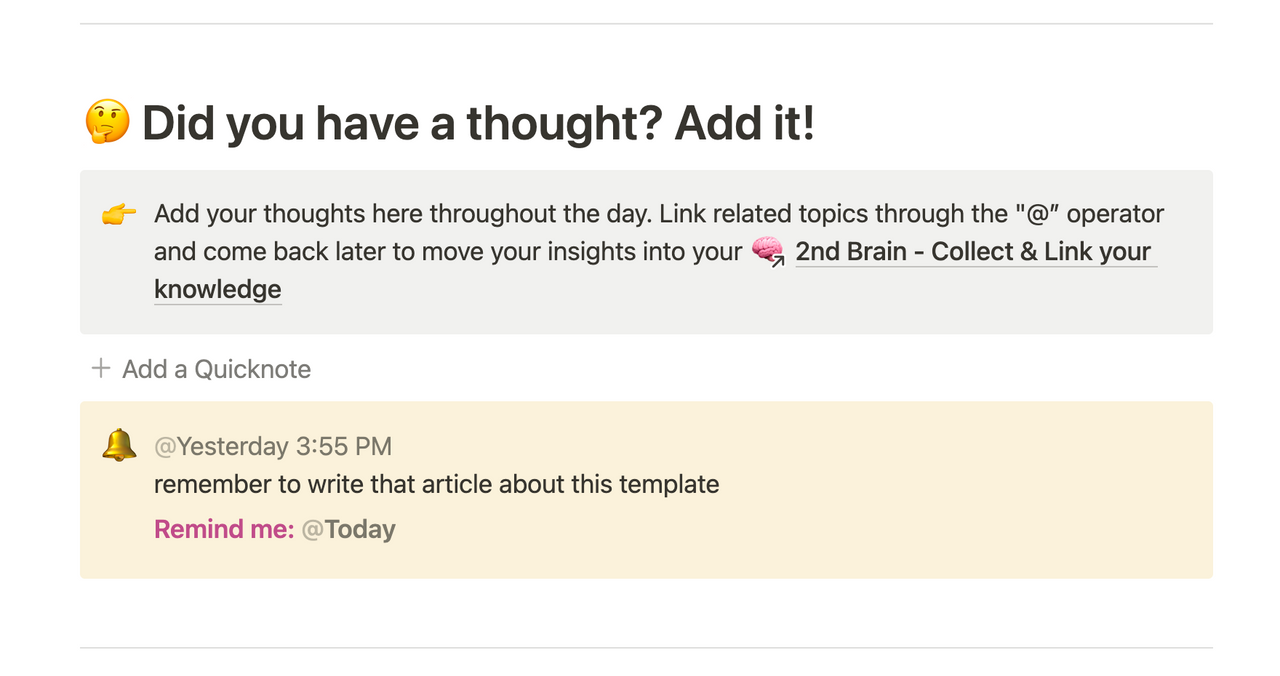Click the quoted "@" operator in callout text
The height and width of the screenshot is (676, 1280).
1032,214
